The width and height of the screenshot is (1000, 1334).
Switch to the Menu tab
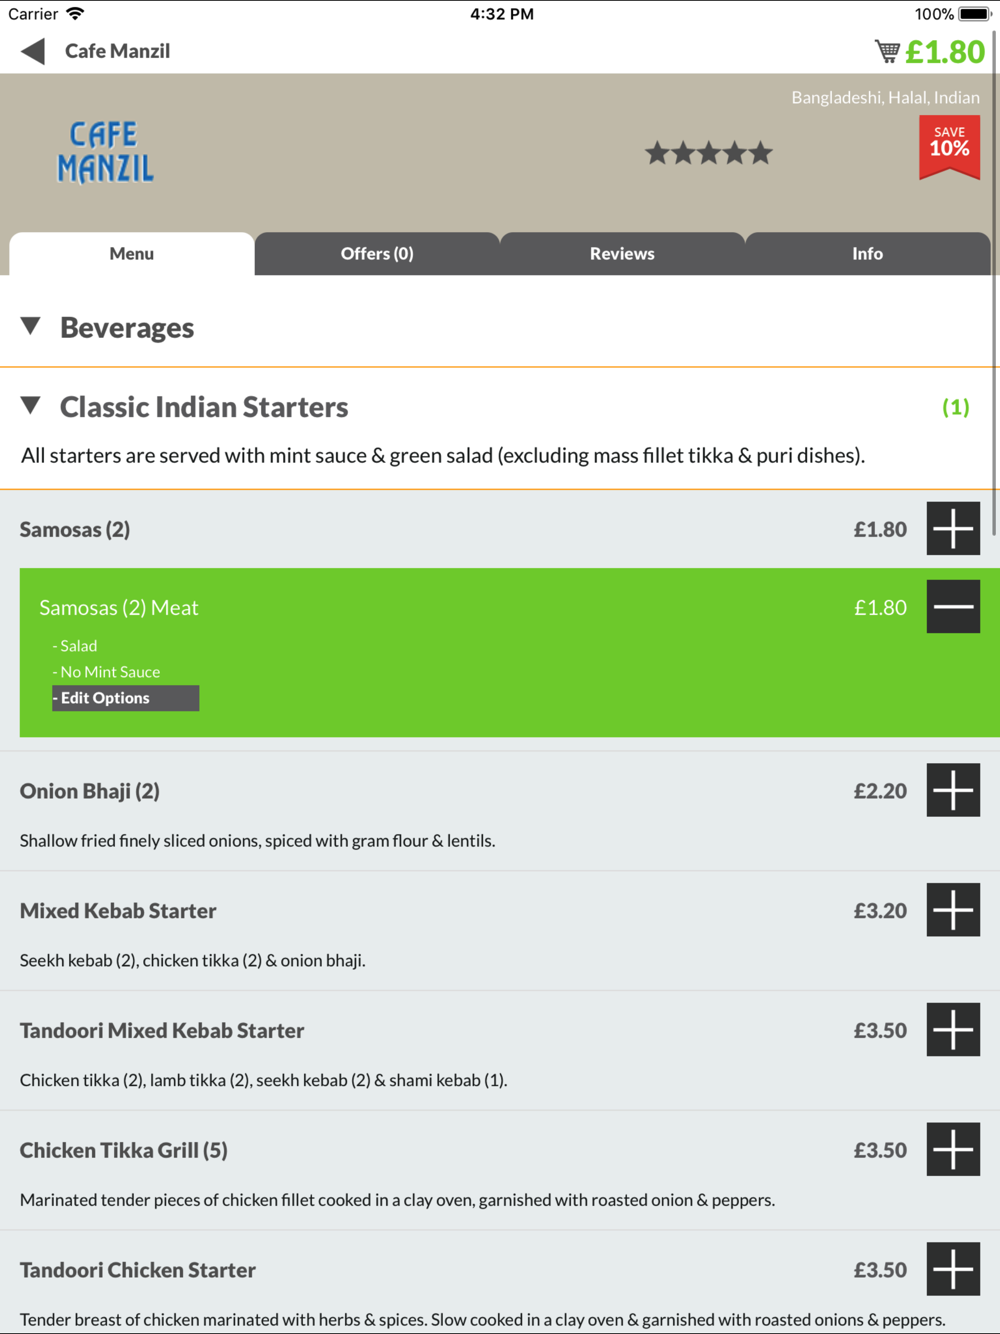[x=132, y=254]
